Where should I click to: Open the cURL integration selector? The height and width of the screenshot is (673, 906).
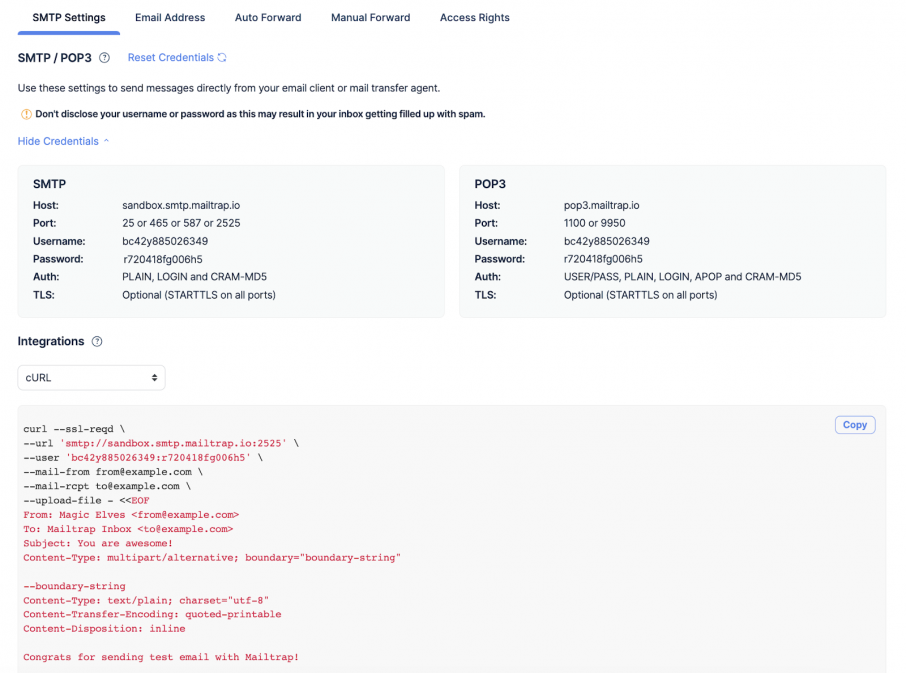coord(91,377)
